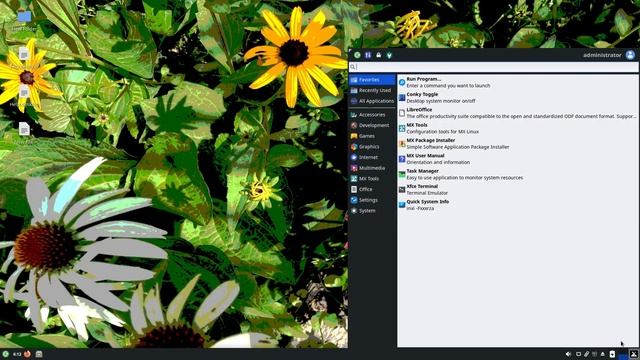This screenshot has width=640, height=360.
Task: Open Firefox from the taskbar
Action: pyautogui.click(x=27, y=354)
